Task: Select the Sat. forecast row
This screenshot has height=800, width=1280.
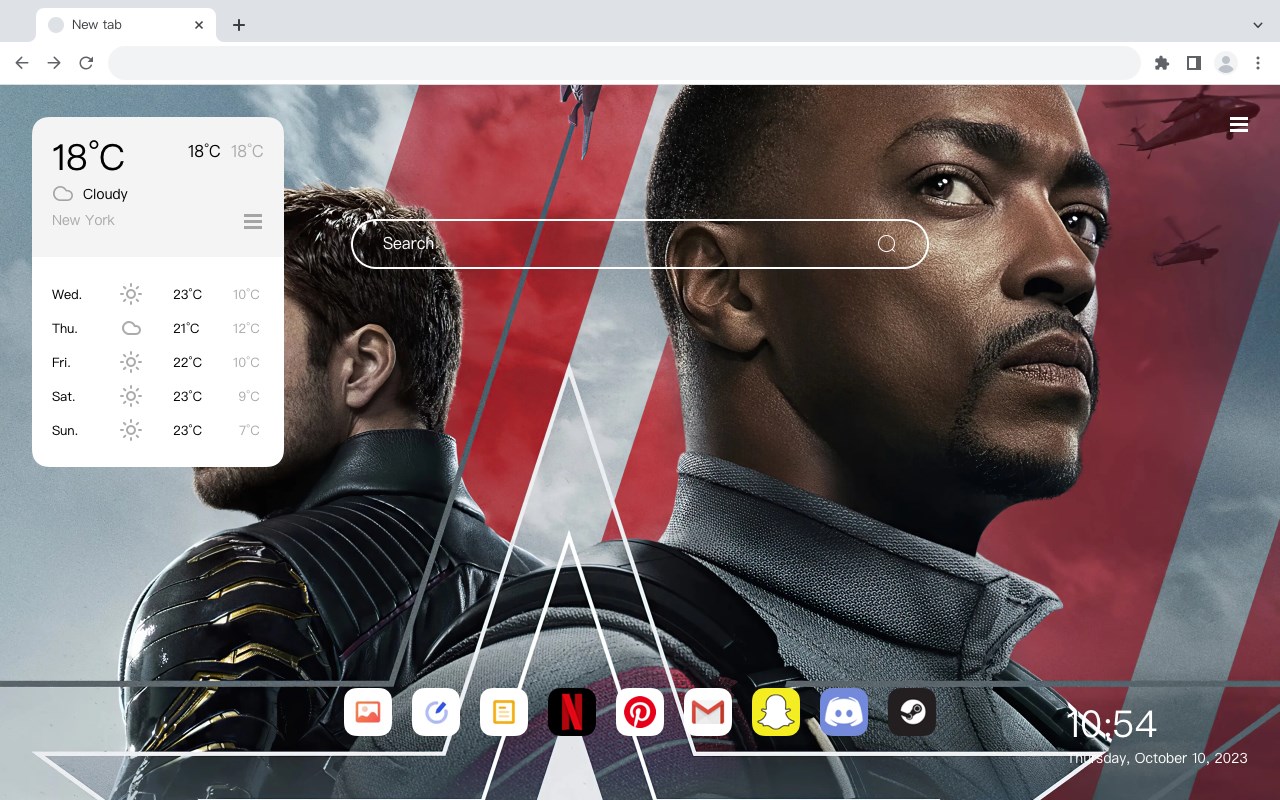Action: tap(158, 396)
